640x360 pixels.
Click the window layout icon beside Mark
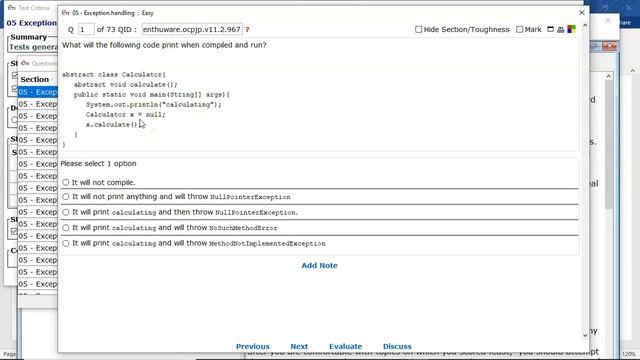click(550, 29)
